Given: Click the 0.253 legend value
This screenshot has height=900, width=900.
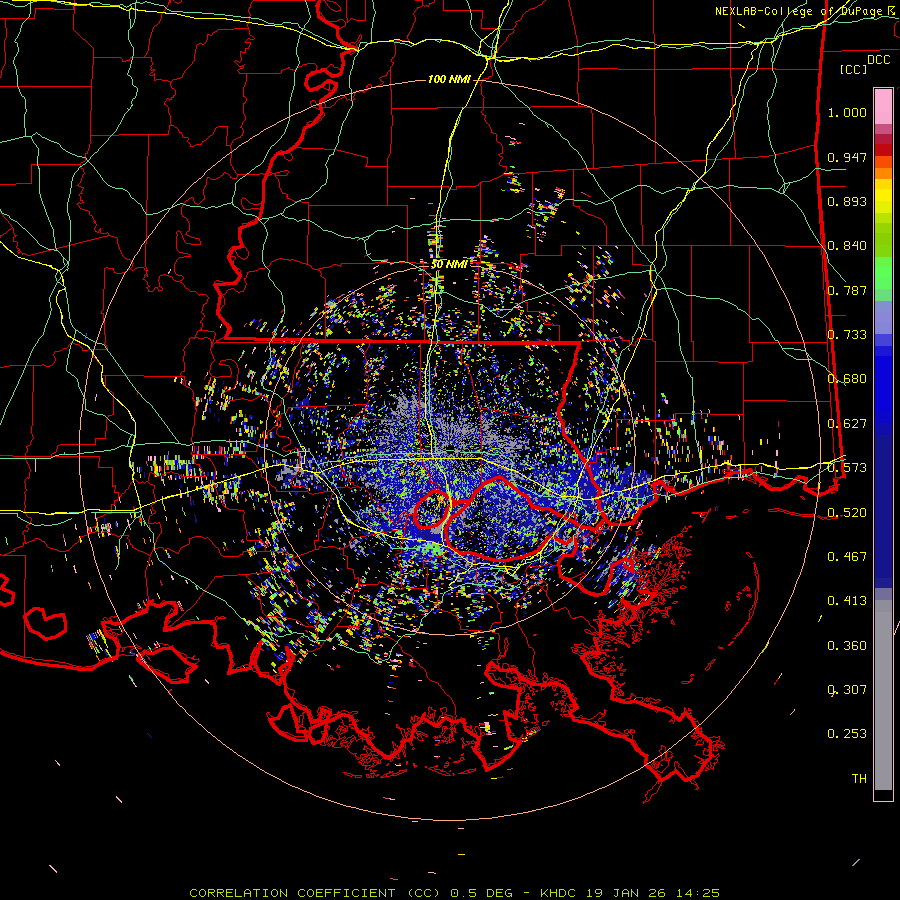Looking at the screenshot, I should [847, 734].
